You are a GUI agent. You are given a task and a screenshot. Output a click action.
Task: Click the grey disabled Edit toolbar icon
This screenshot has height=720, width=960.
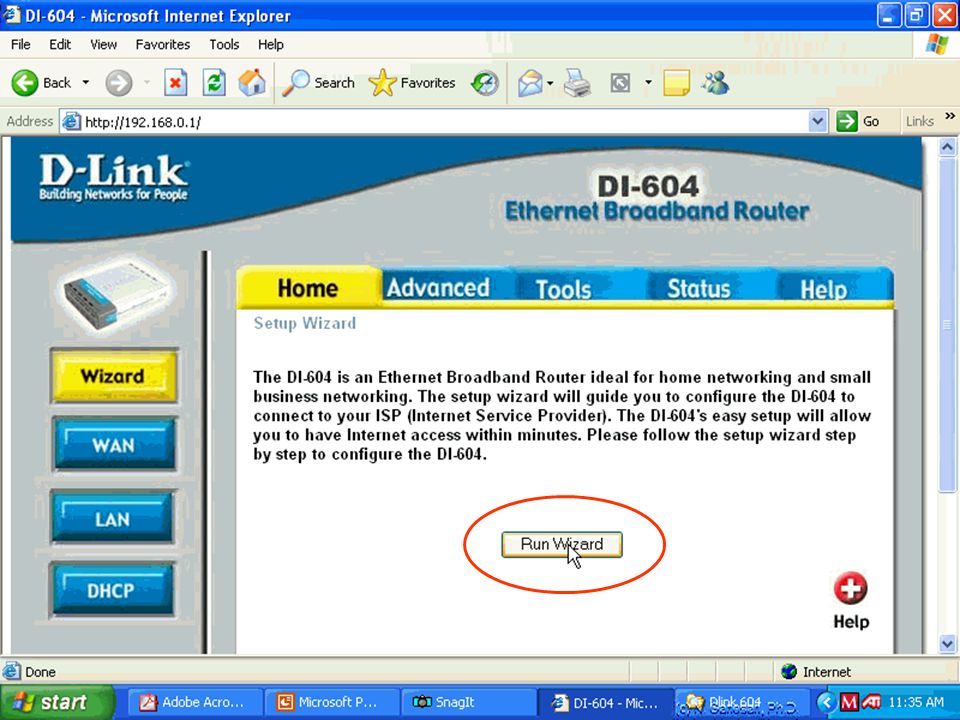pyautogui.click(x=620, y=83)
